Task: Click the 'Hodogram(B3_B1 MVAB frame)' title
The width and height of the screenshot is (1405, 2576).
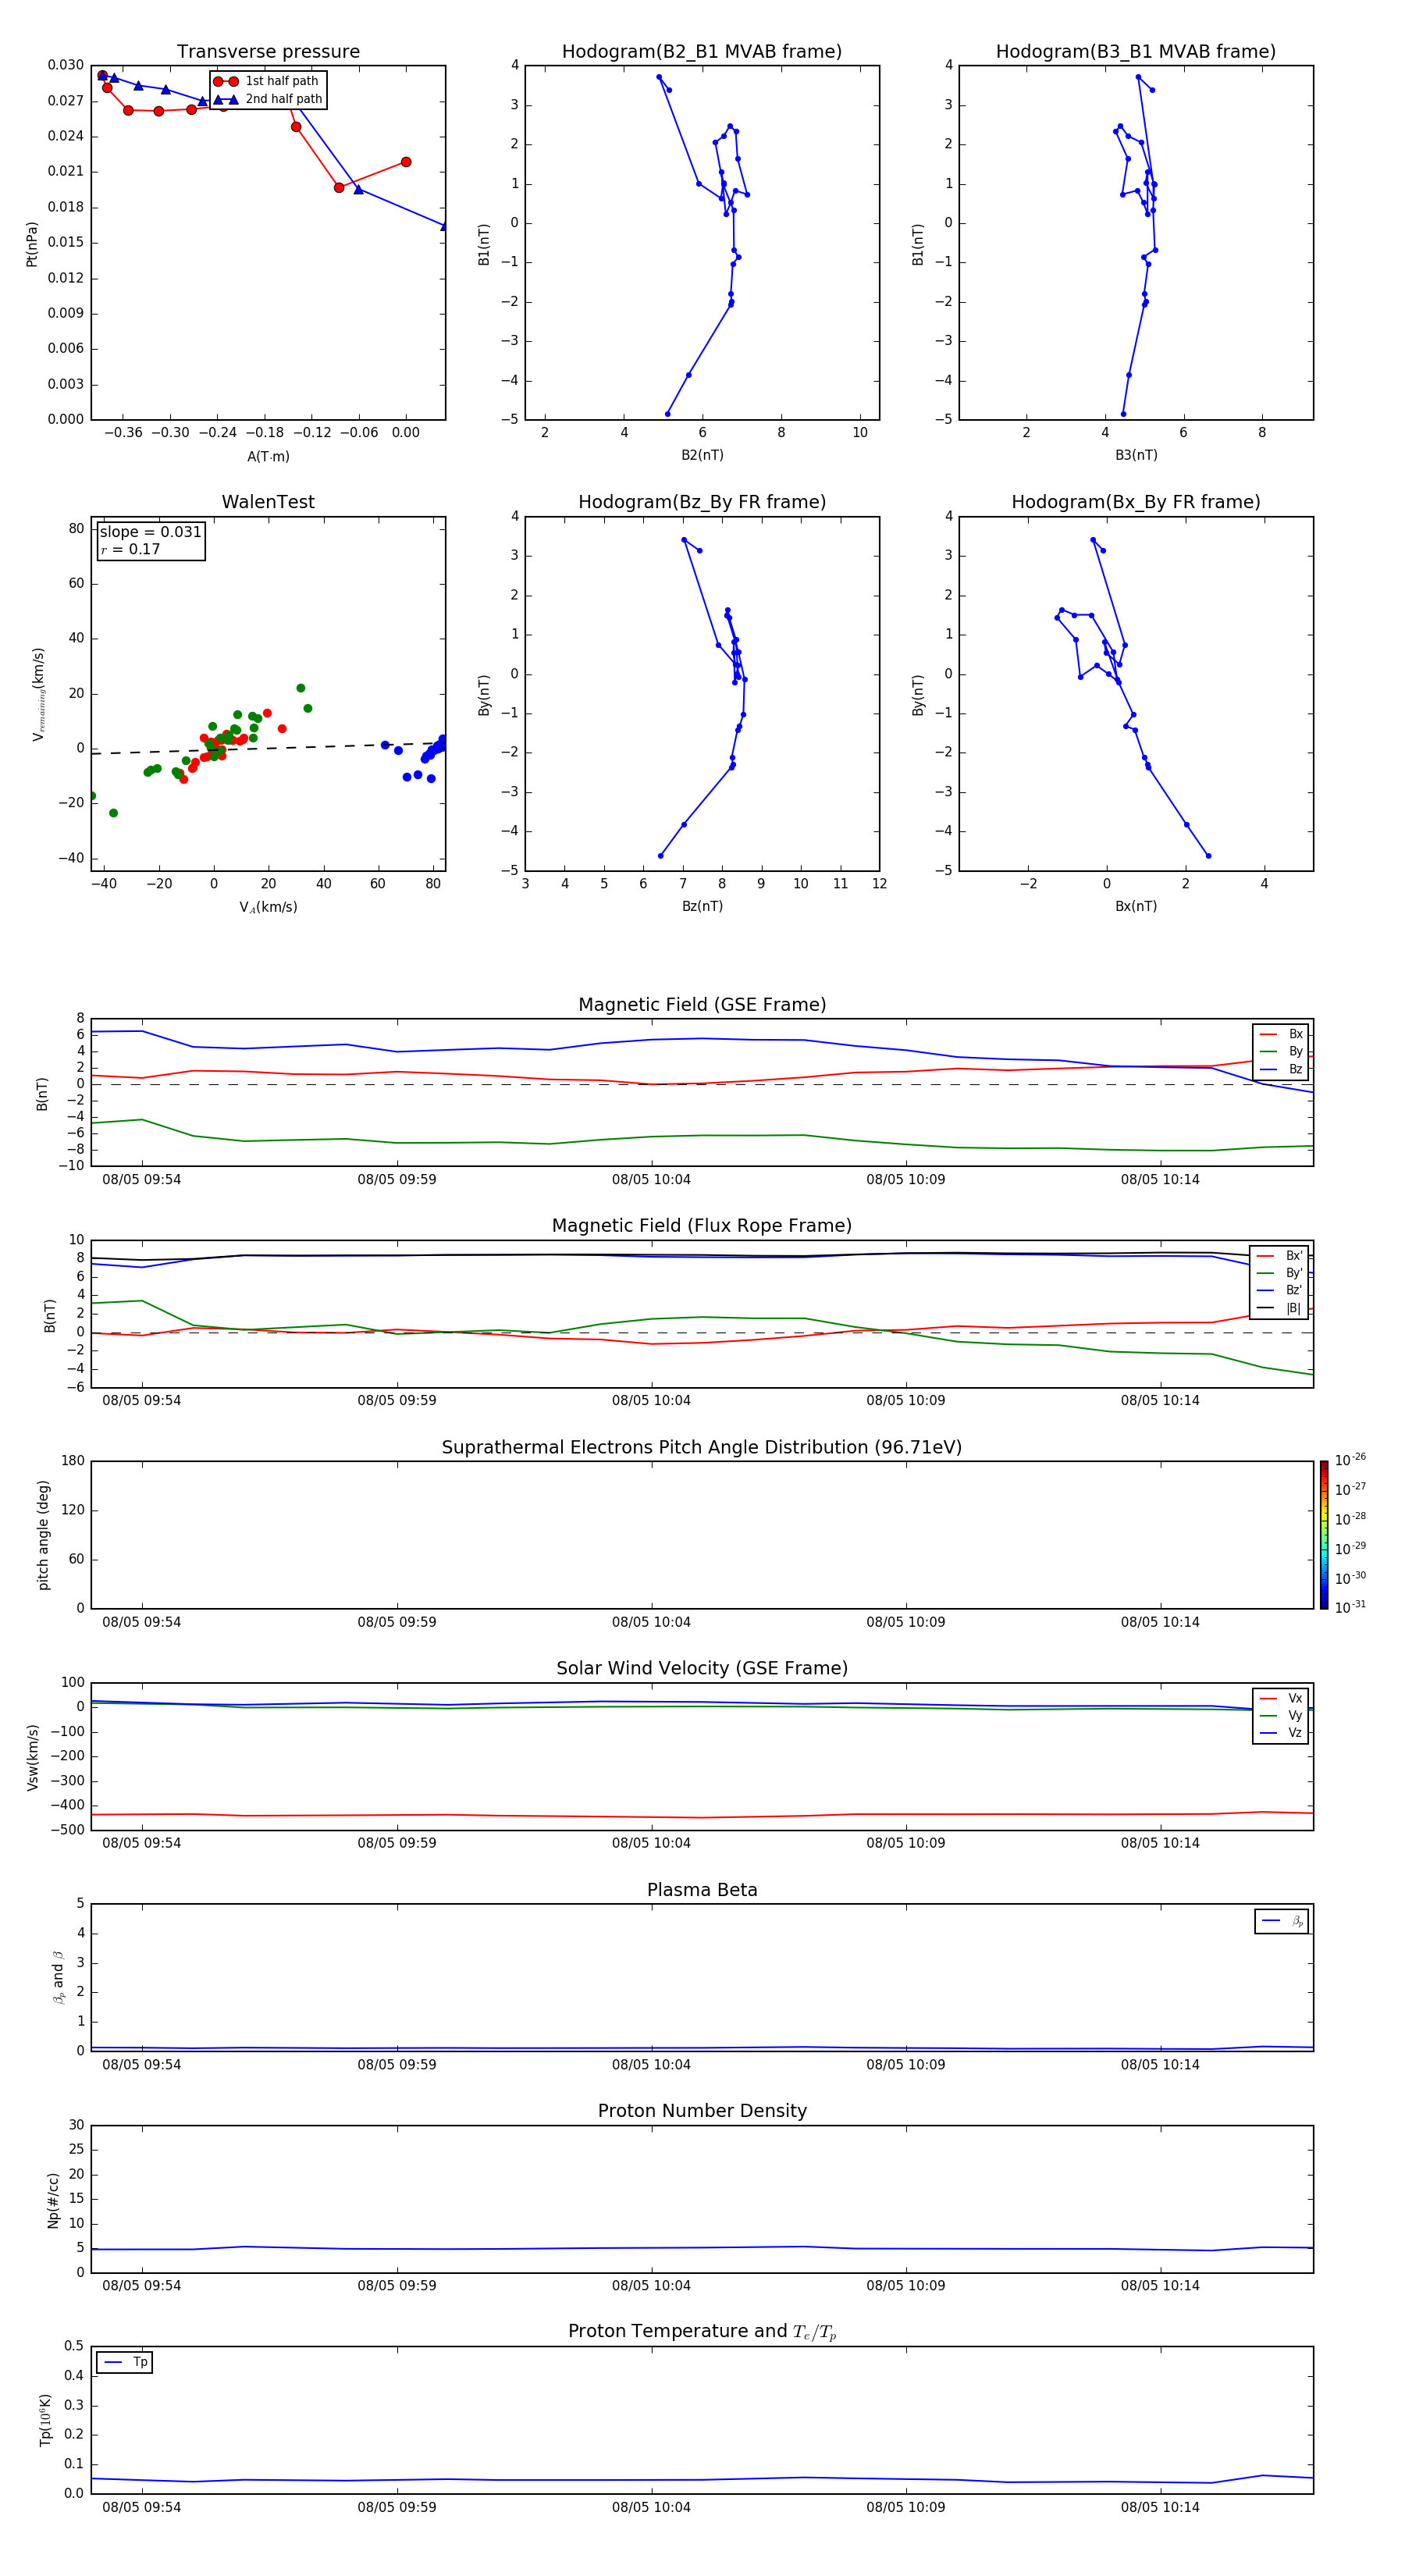Action: 1136,52
